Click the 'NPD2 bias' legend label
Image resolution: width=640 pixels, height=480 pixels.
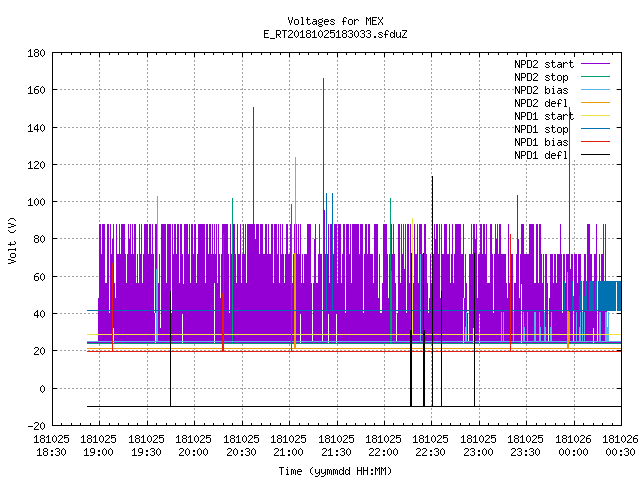coord(541,90)
